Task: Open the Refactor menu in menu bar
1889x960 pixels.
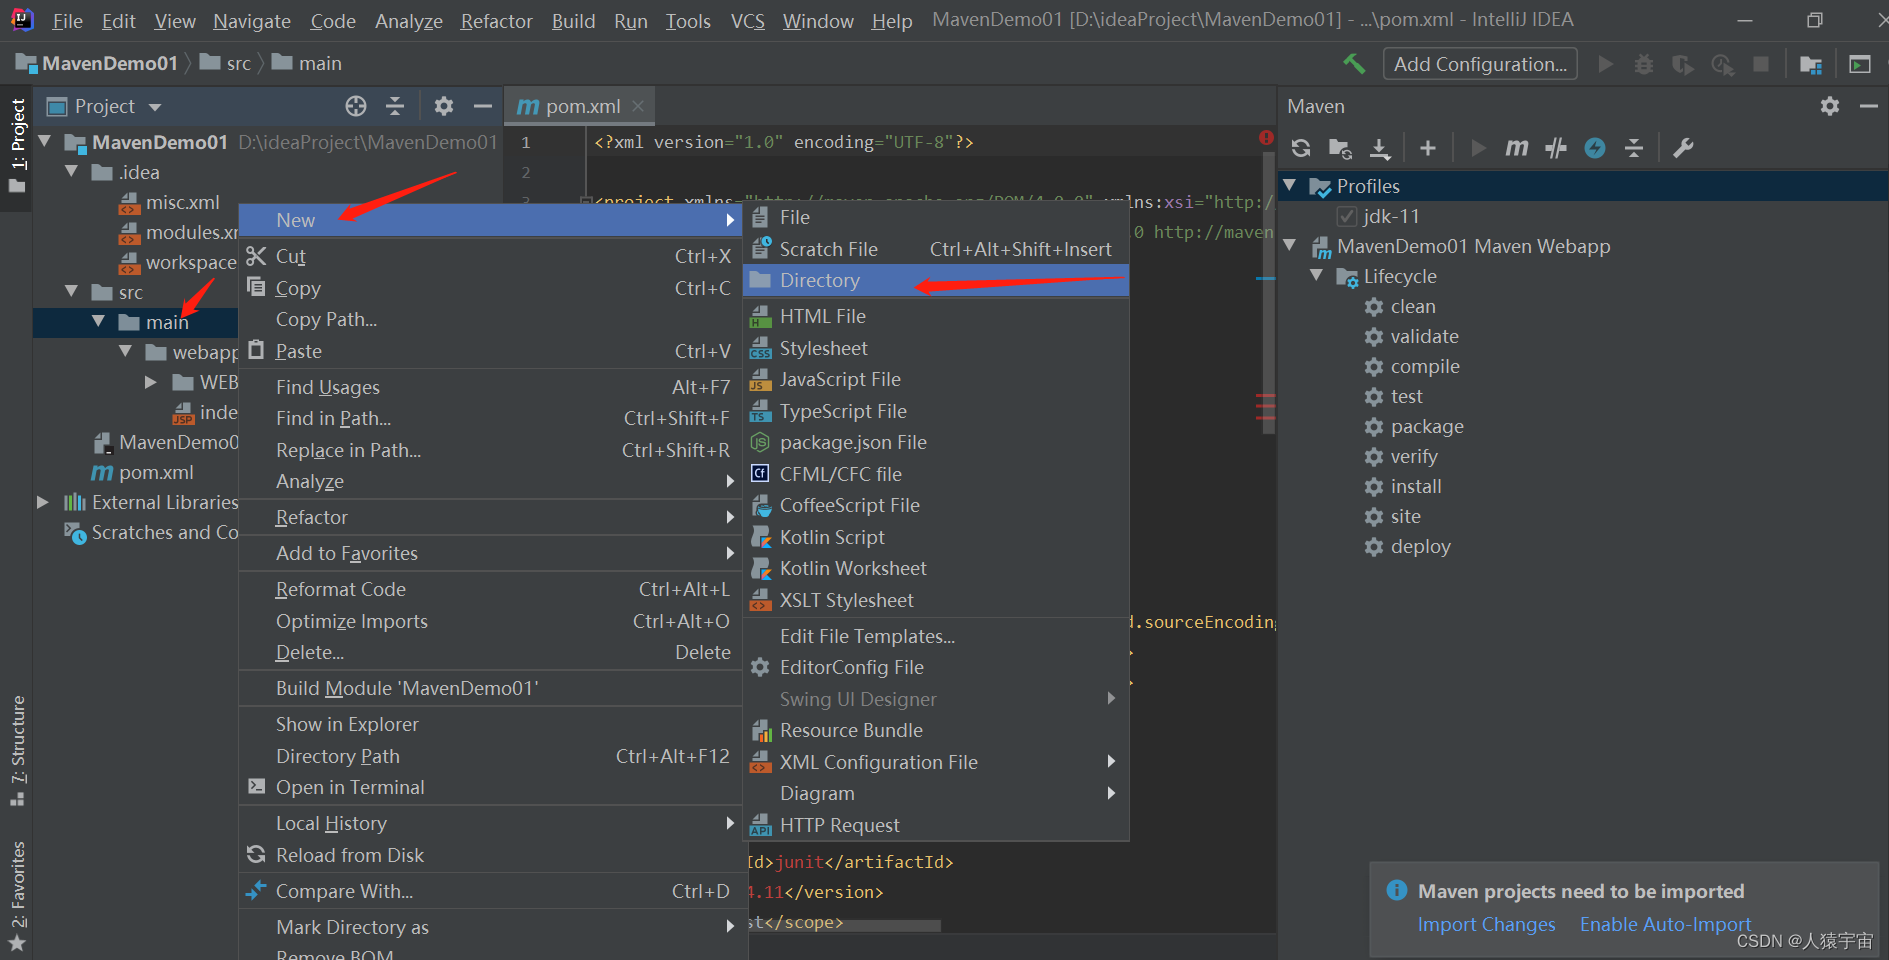Action: click(496, 21)
